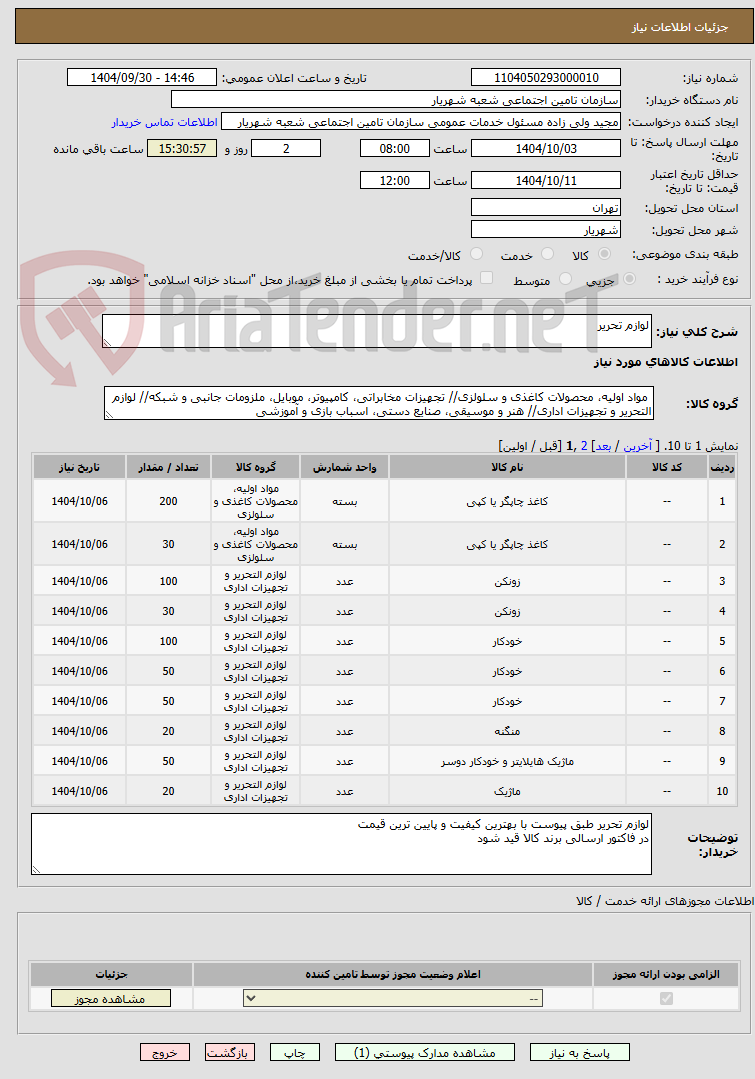Screen dimensions: 755x1079
Task: Click the remaining days field showing 2
Action: click(x=286, y=149)
